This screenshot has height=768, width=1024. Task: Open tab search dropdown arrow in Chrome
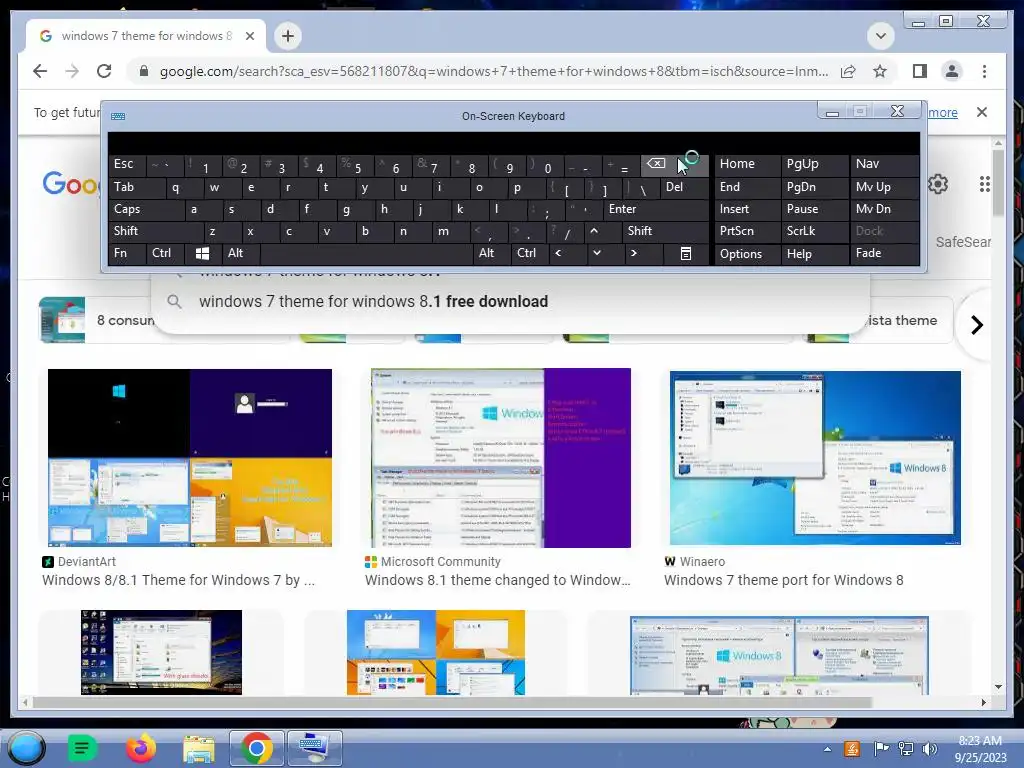tap(880, 36)
